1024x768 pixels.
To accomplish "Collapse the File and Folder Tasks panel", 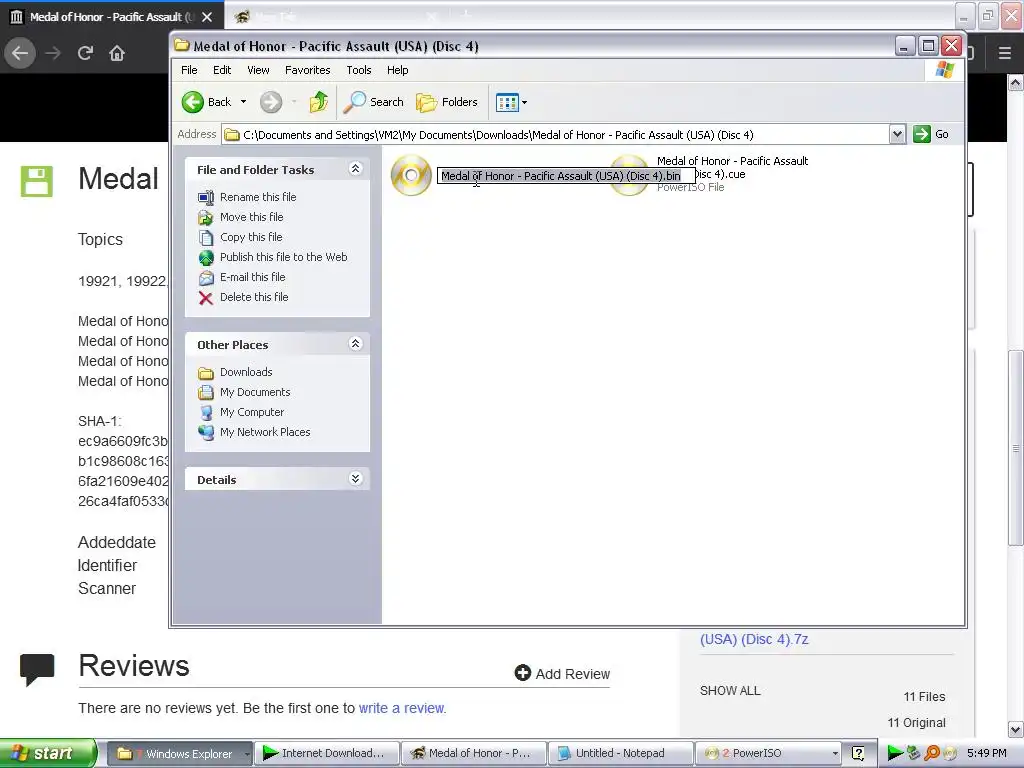I will click(x=355, y=169).
